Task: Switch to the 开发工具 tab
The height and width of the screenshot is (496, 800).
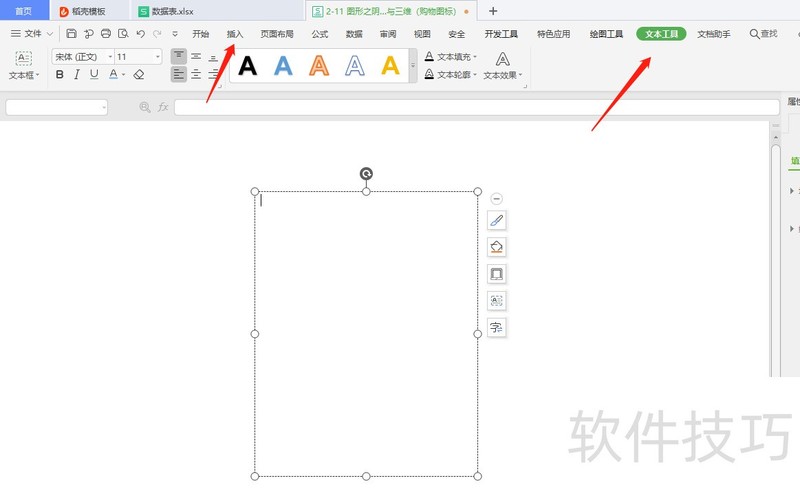Action: [501, 34]
